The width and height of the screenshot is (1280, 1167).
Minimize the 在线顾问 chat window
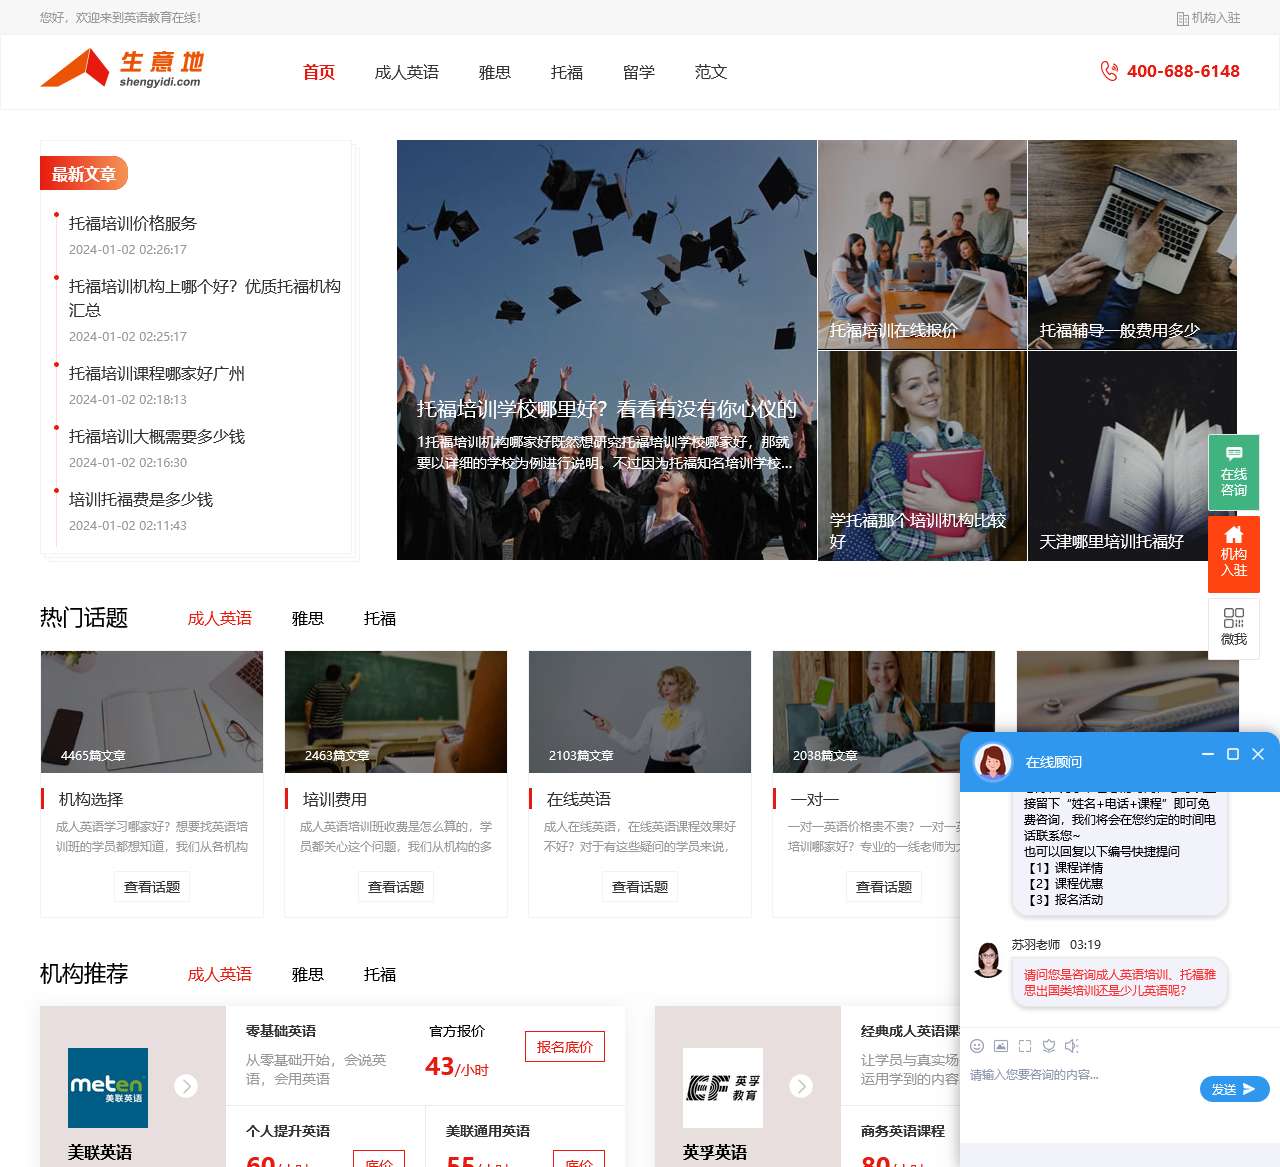[1208, 754]
